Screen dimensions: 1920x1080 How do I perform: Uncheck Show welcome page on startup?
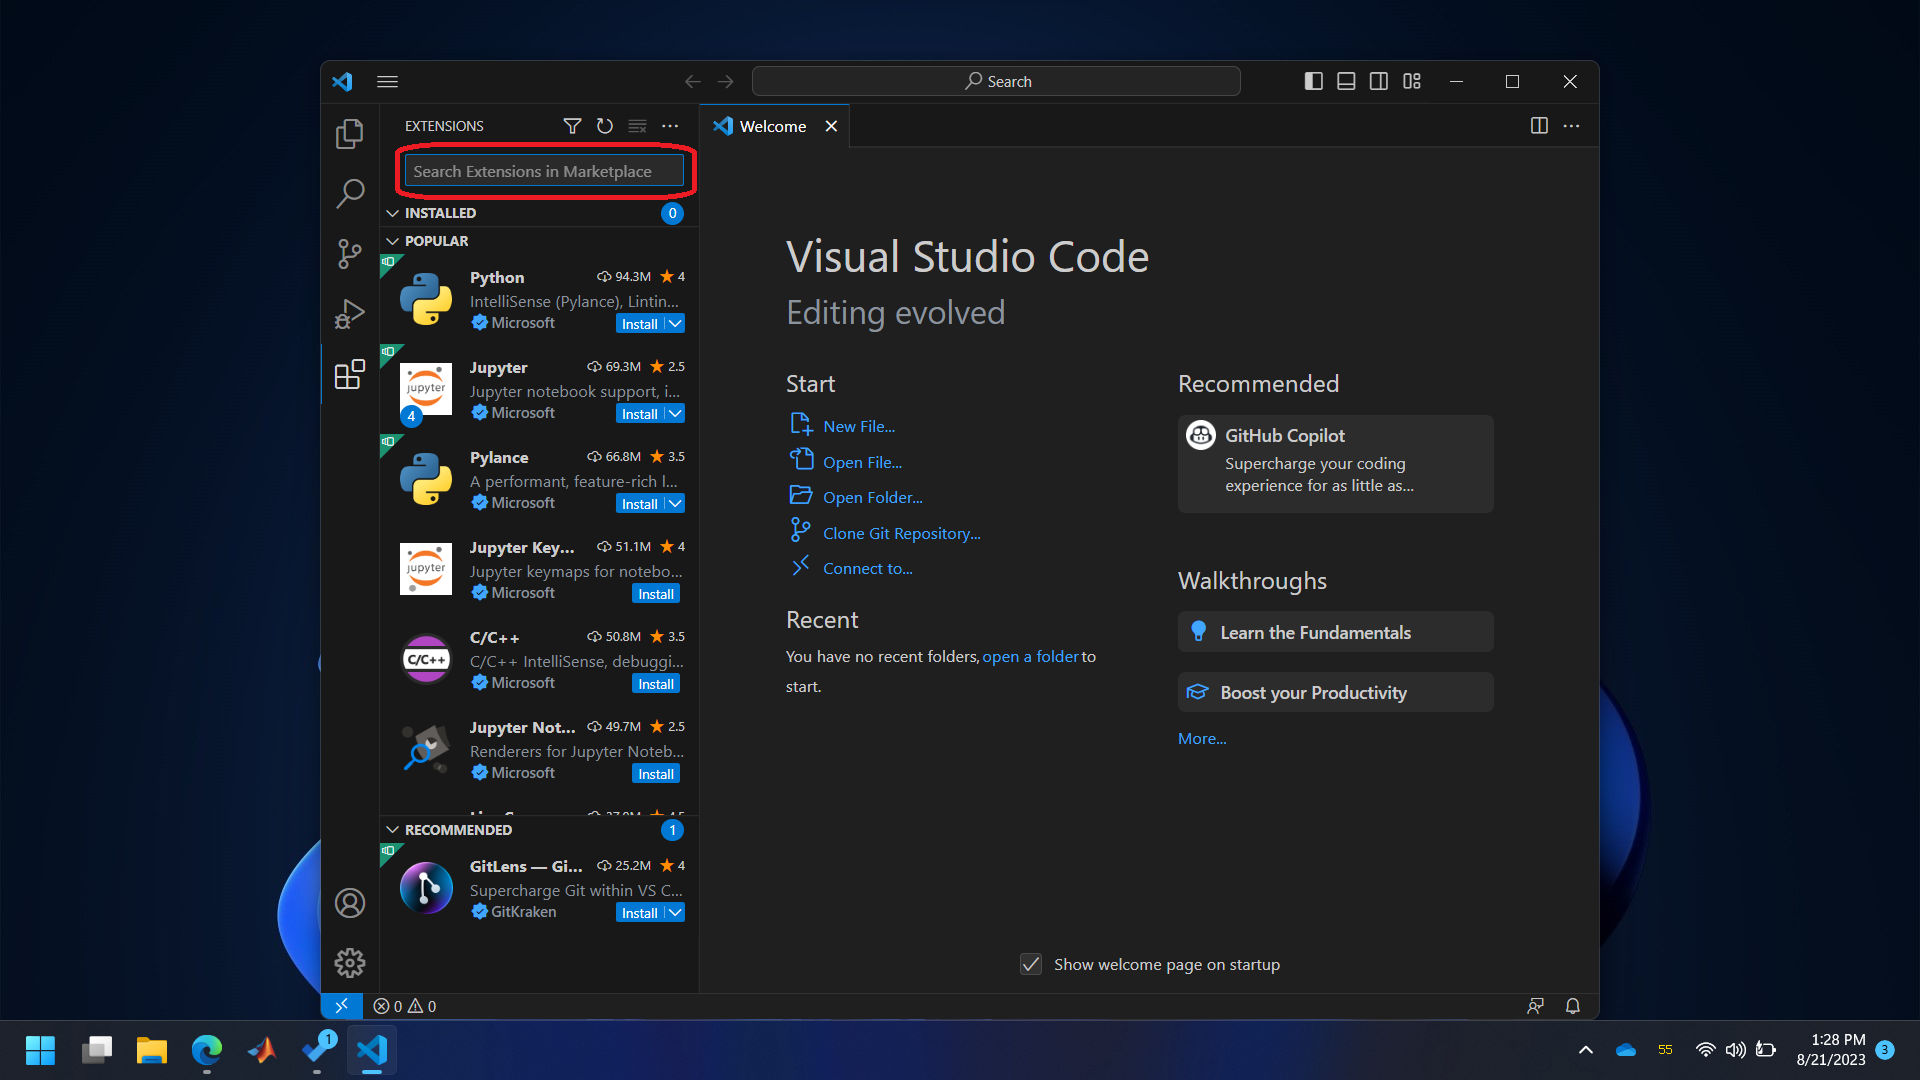[1031, 964]
